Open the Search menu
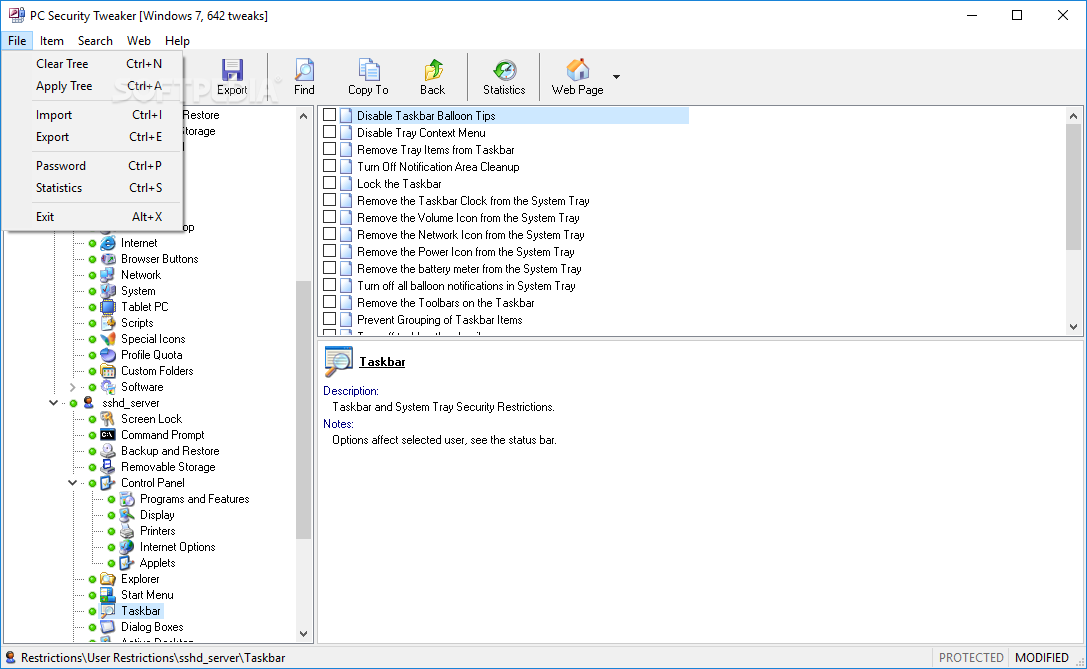The width and height of the screenshot is (1087, 669). click(95, 41)
